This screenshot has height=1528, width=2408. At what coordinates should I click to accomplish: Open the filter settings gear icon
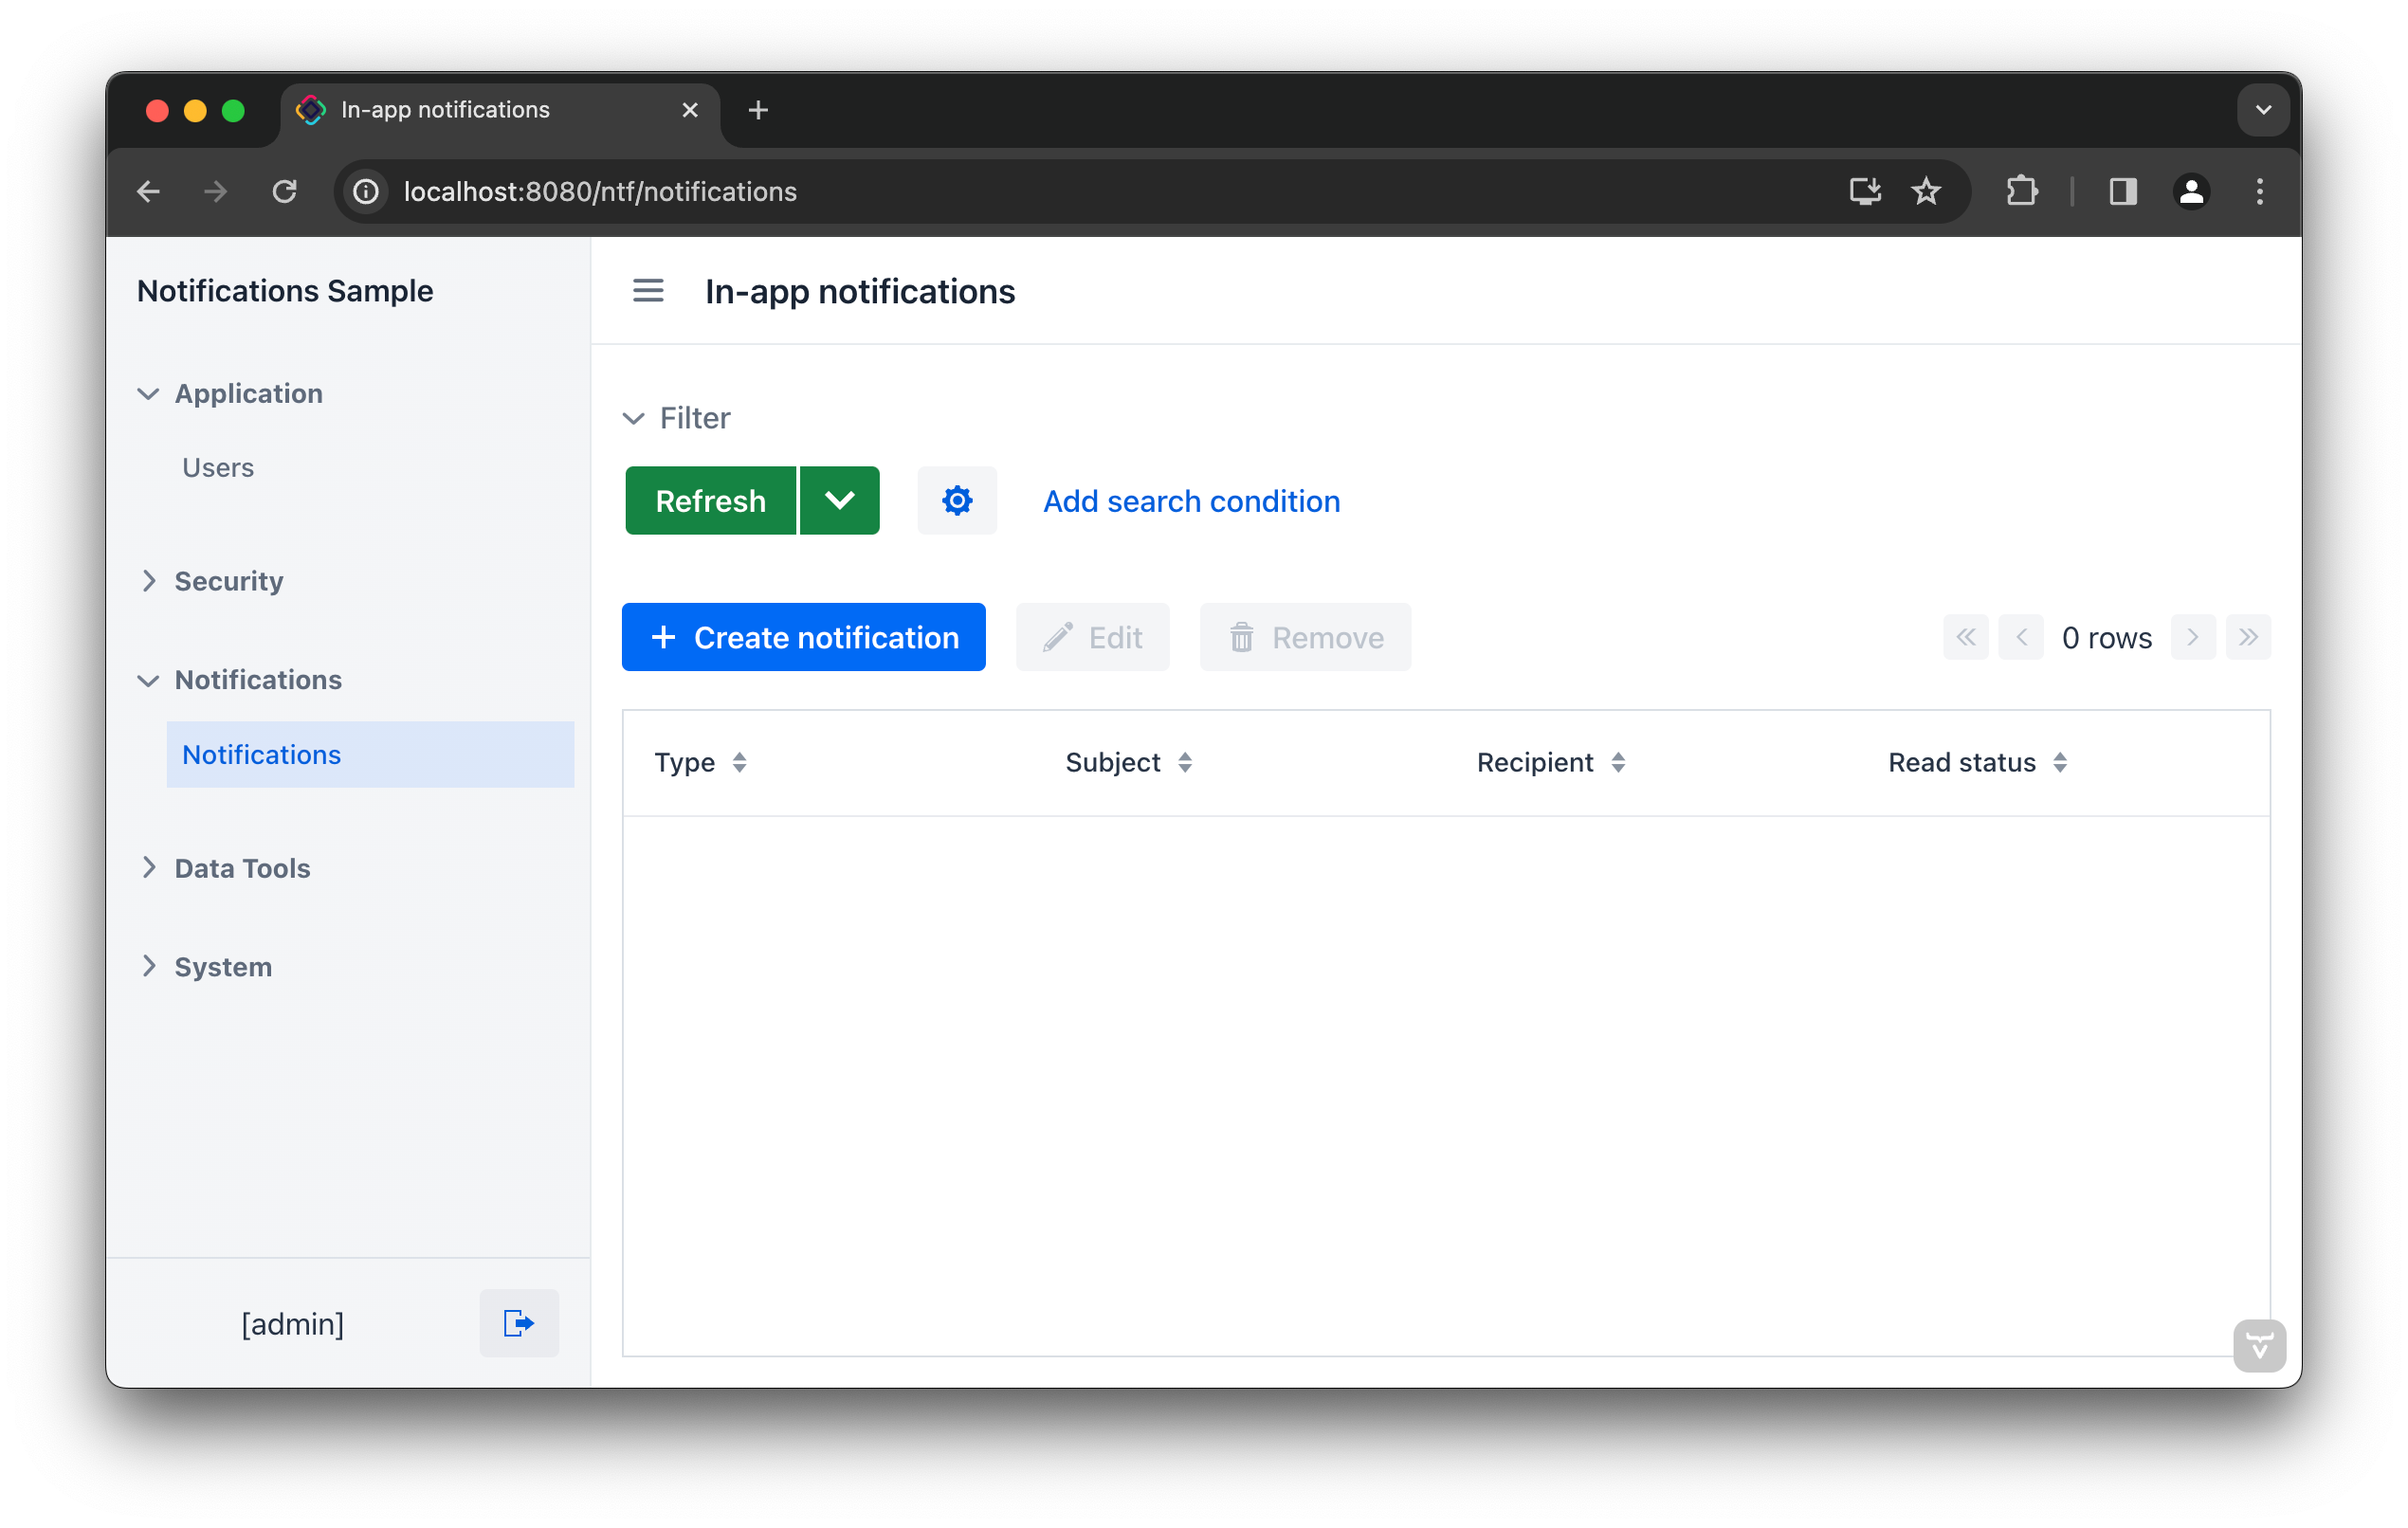coord(957,500)
